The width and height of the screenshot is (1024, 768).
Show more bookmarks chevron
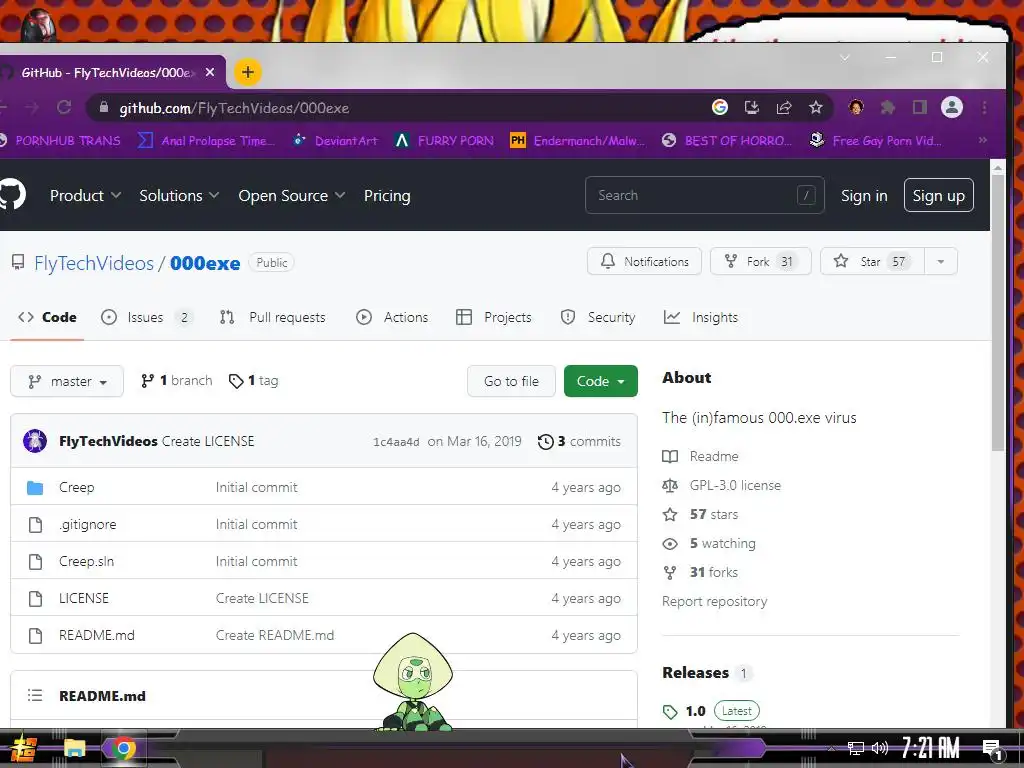coord(982,140)
